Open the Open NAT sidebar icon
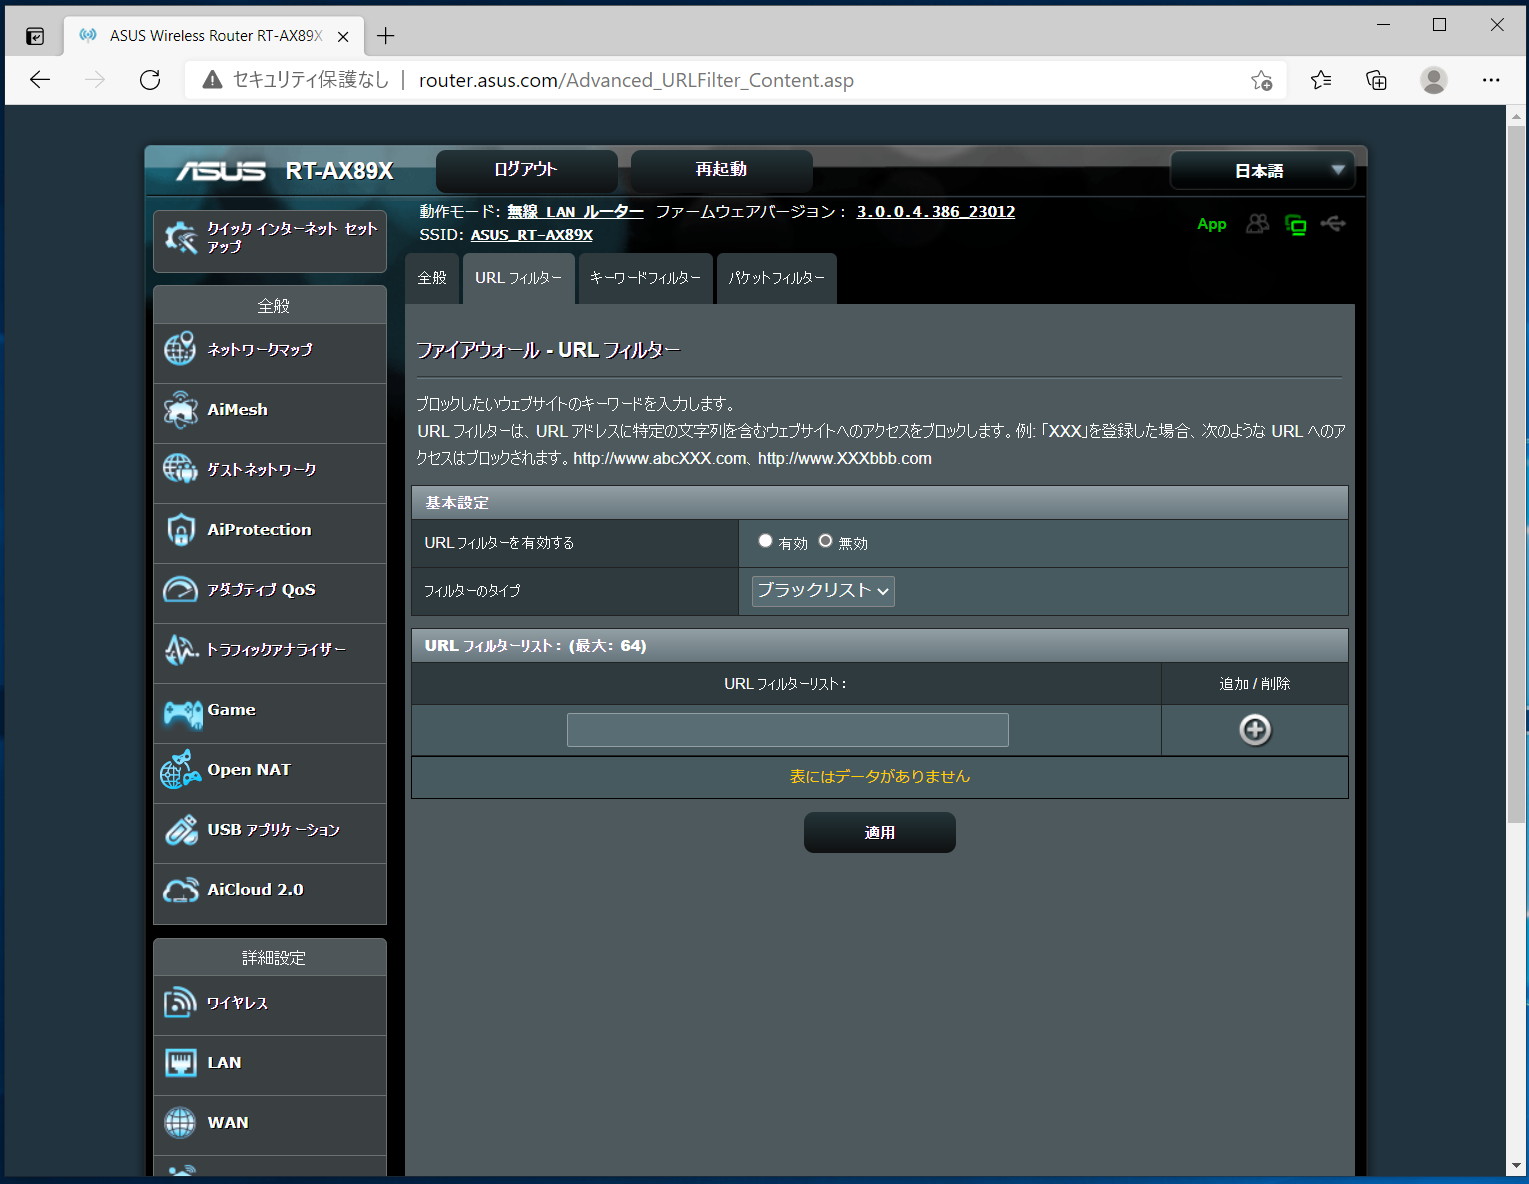 click(180, 769)
